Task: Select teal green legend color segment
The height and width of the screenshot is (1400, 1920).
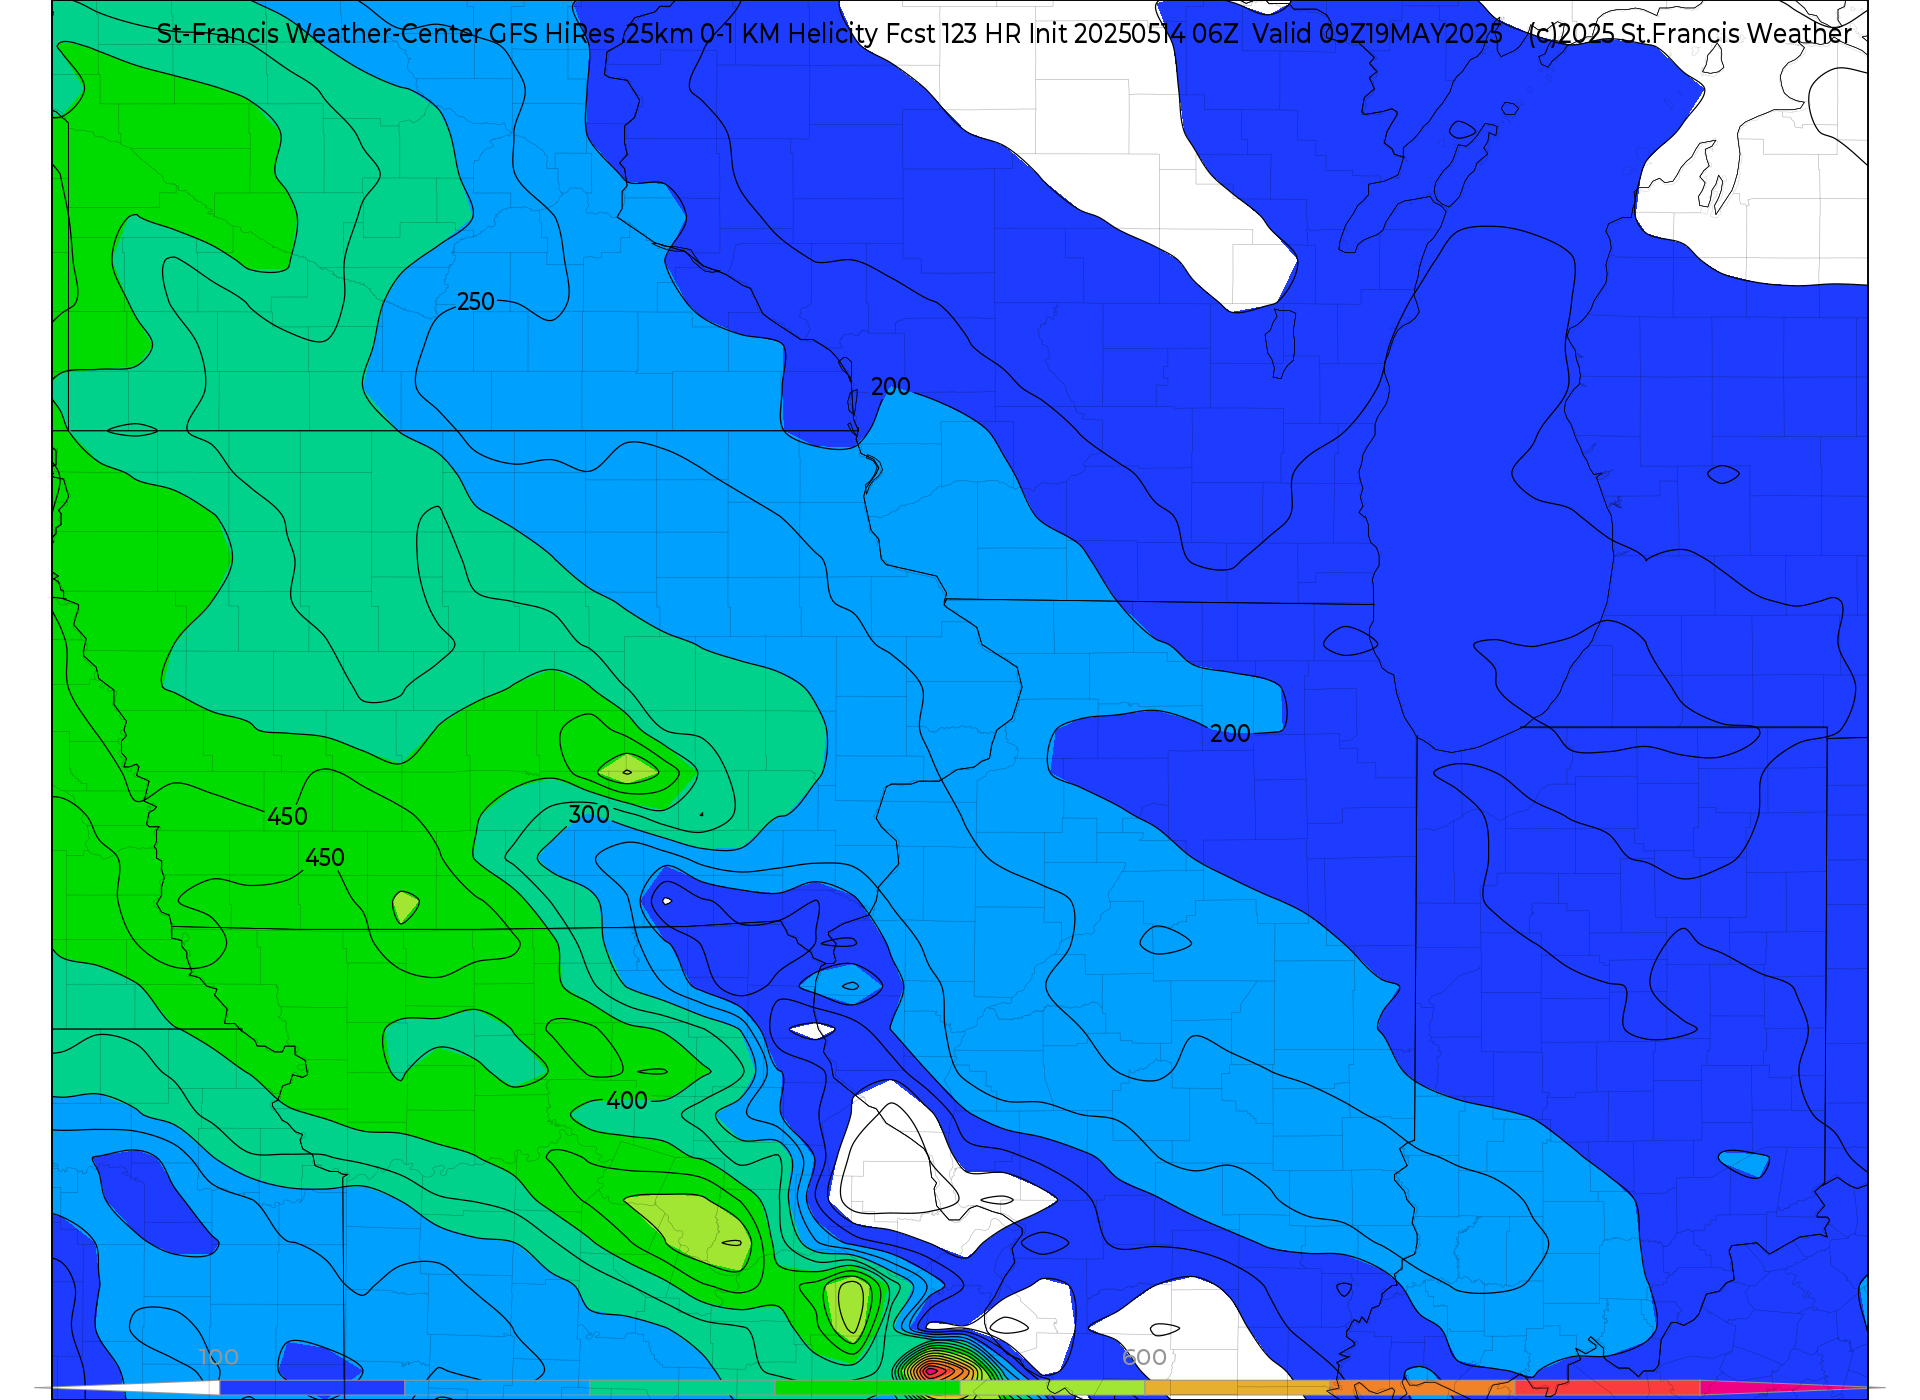Action: coord(682,1388)
